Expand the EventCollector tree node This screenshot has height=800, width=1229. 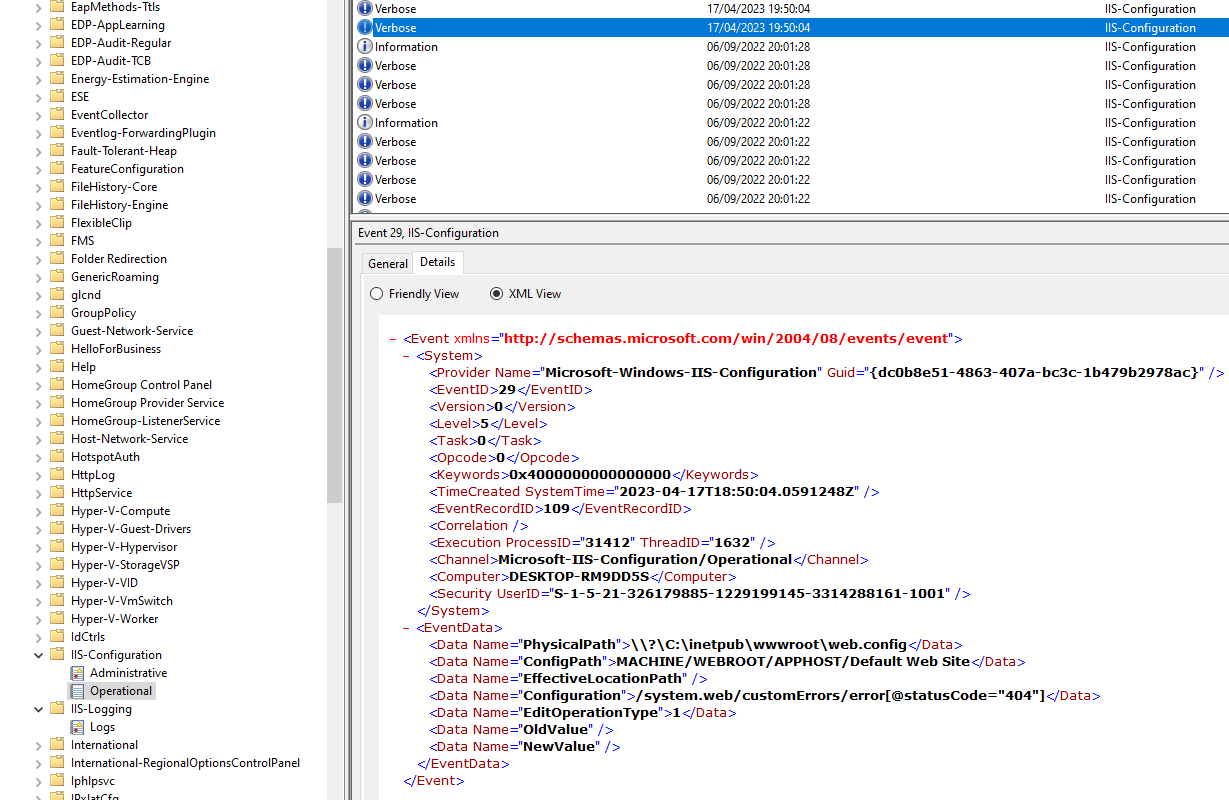point(39,115)
